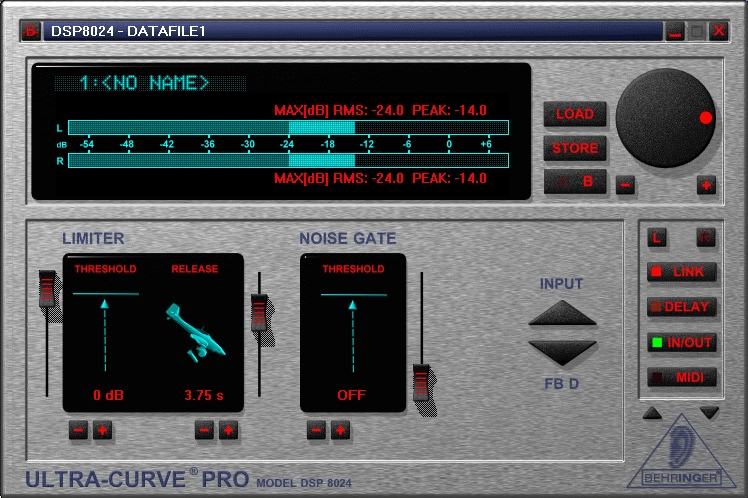This screenshot has width=748, height=498.
Task: Select the L channel button
Action: pyautogui.click(x=656, y=238)
